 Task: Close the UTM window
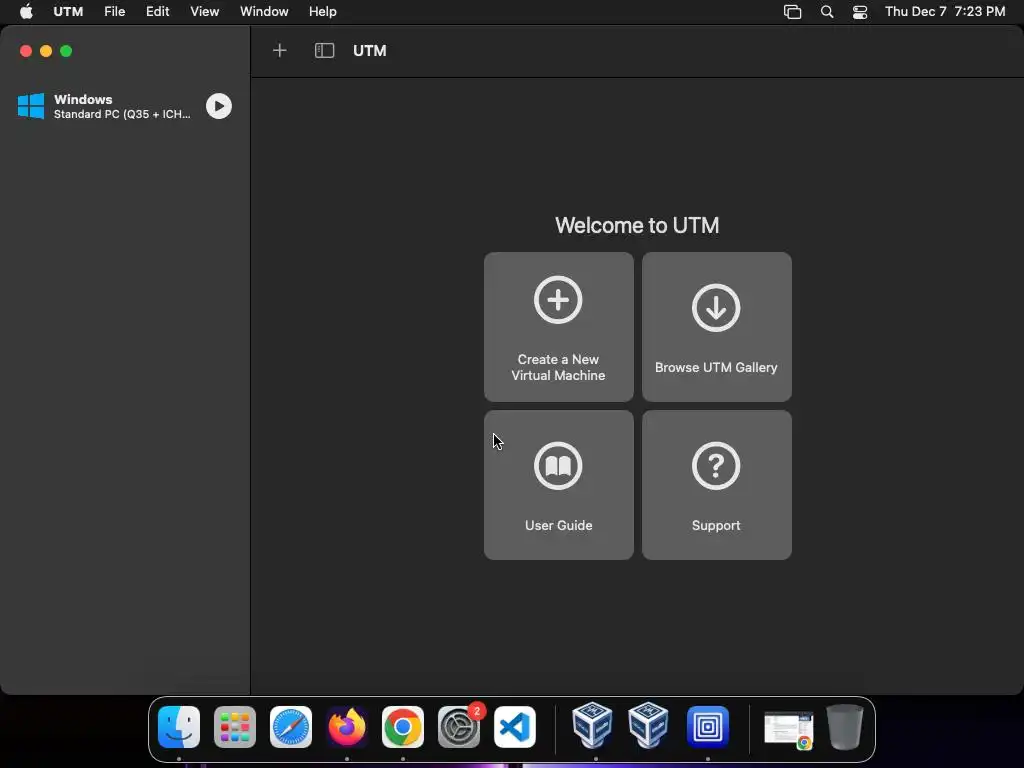point(26,51)
